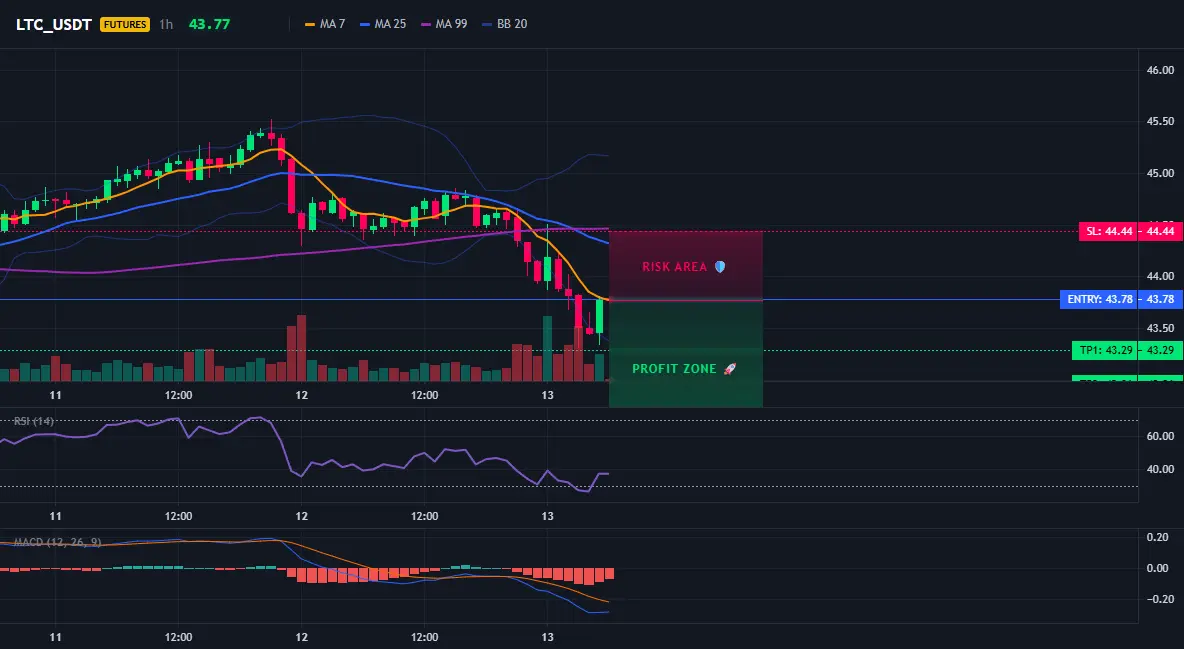The width and height of the screenshot is (1184, 649).
Task: Click the current price 43.77
Action: pos(209,24)
